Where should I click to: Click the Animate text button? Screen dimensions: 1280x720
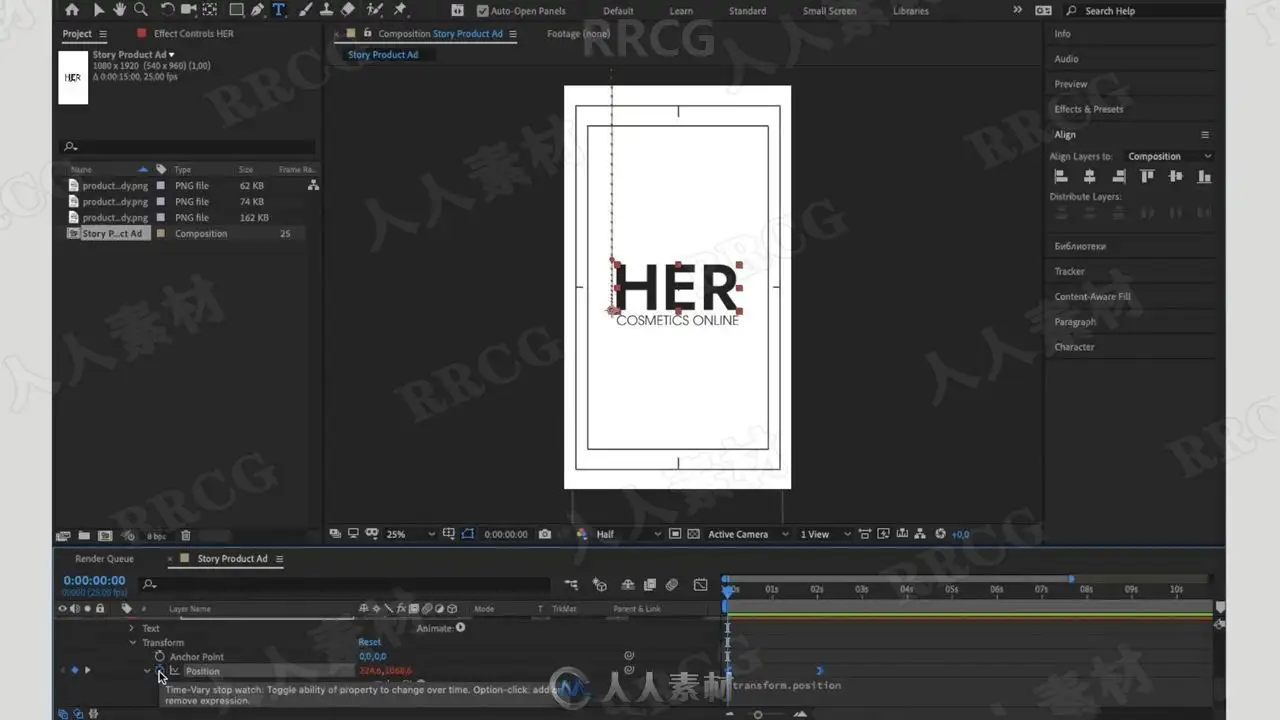[441, 628]
